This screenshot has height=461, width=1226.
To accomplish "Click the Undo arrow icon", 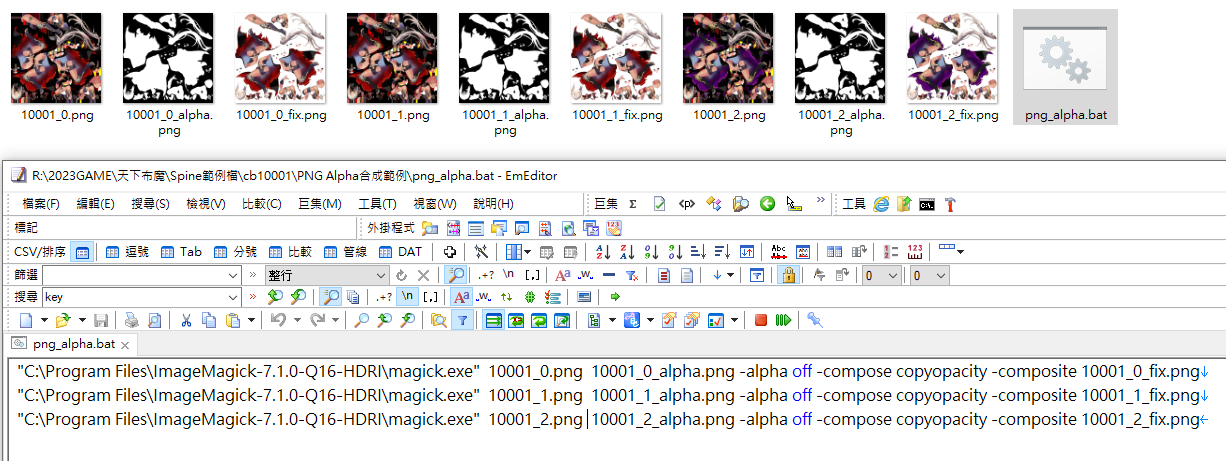I will (278, 320).
